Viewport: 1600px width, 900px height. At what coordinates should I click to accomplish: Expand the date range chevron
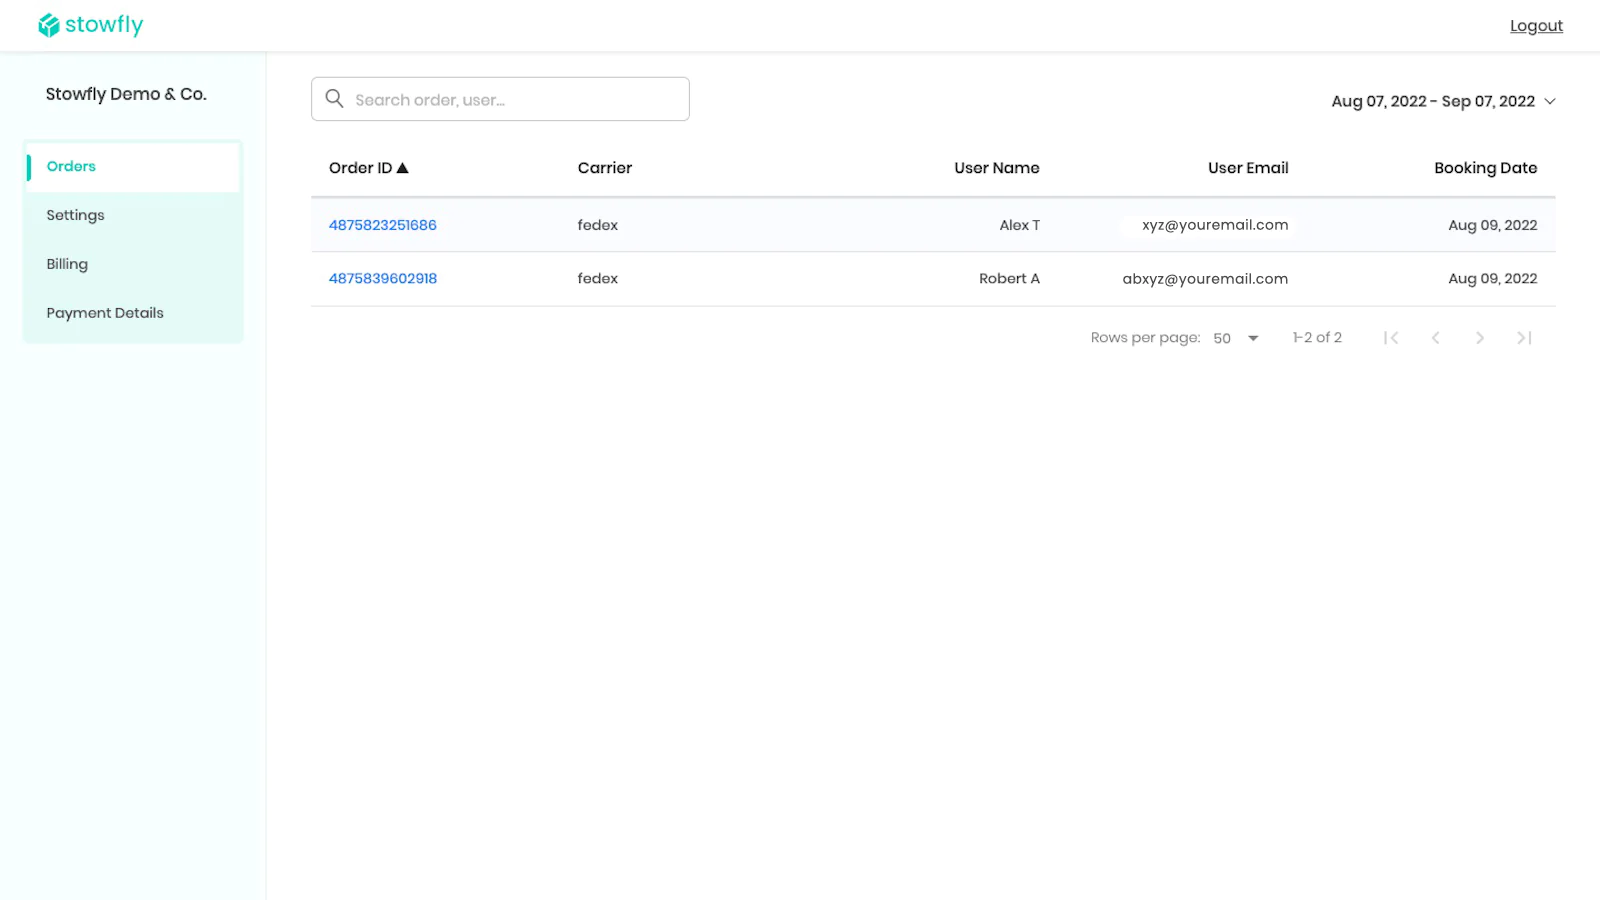pyautogui.click(x=1550, y=101)
